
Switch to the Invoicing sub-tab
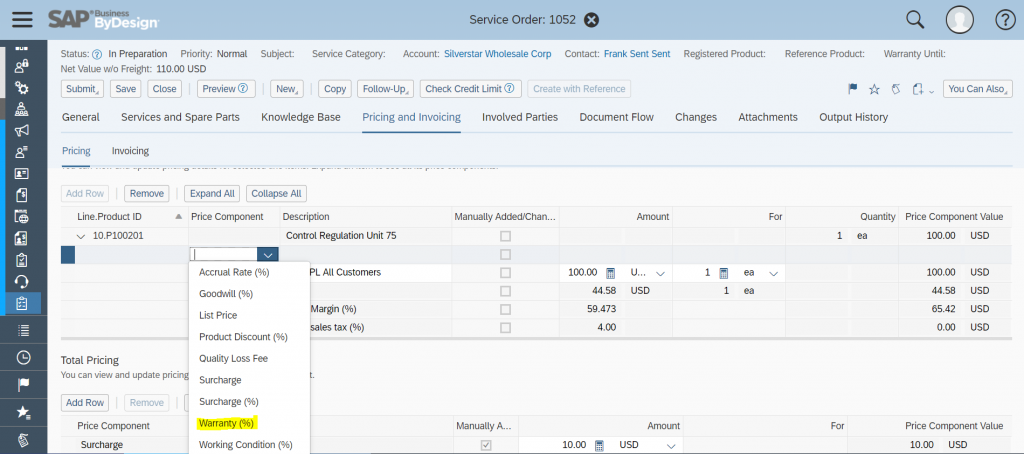tap(131, 151)
